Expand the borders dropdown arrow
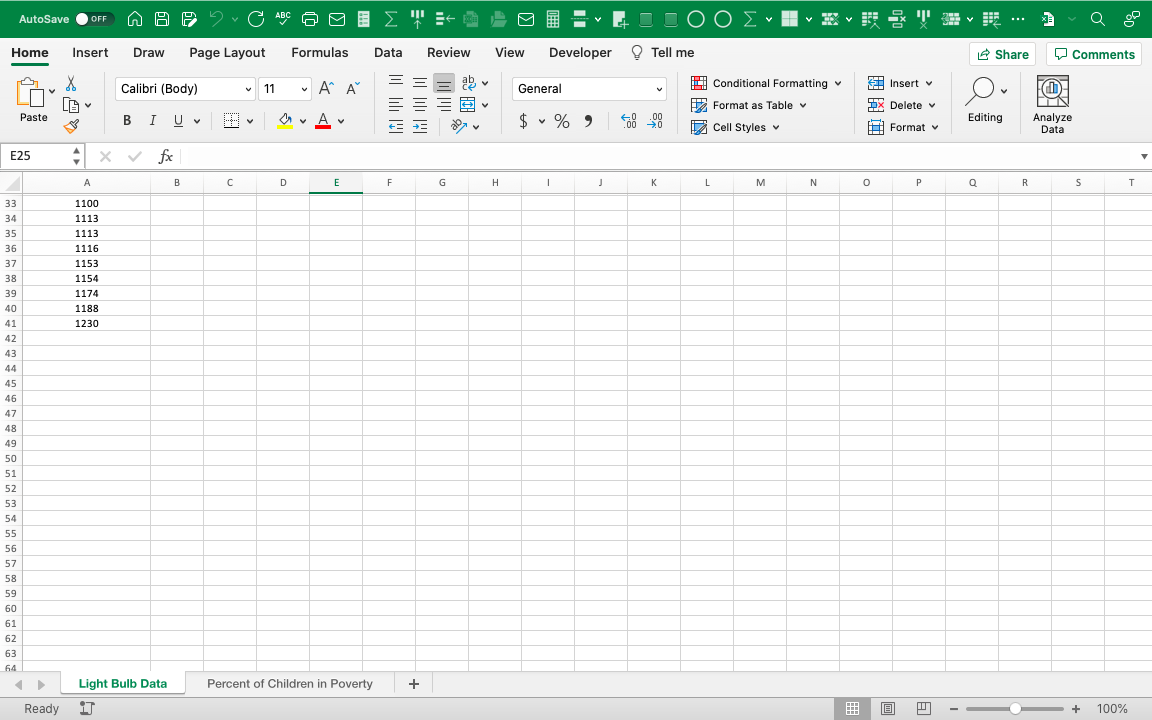Viewport: 1152px width, 720px height. [250, 121]
